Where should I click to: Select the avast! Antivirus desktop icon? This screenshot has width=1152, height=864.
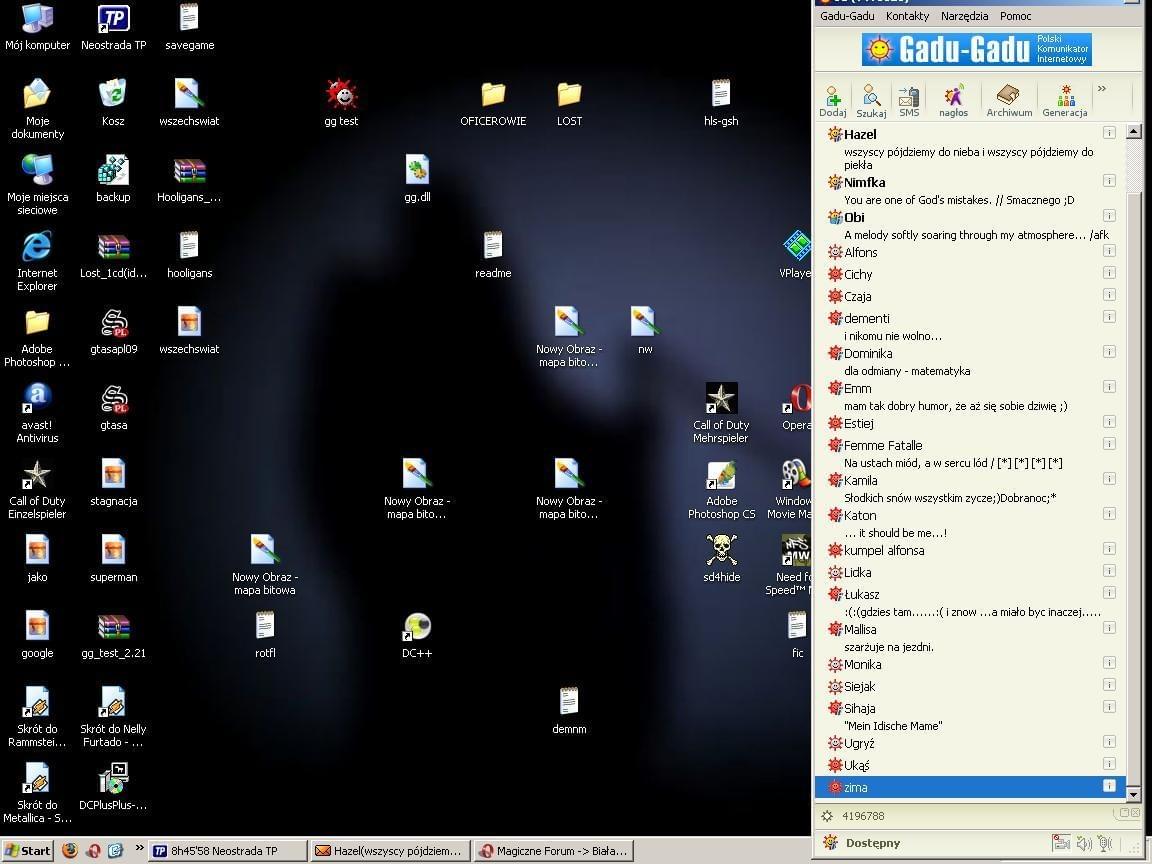coord(37,413)
